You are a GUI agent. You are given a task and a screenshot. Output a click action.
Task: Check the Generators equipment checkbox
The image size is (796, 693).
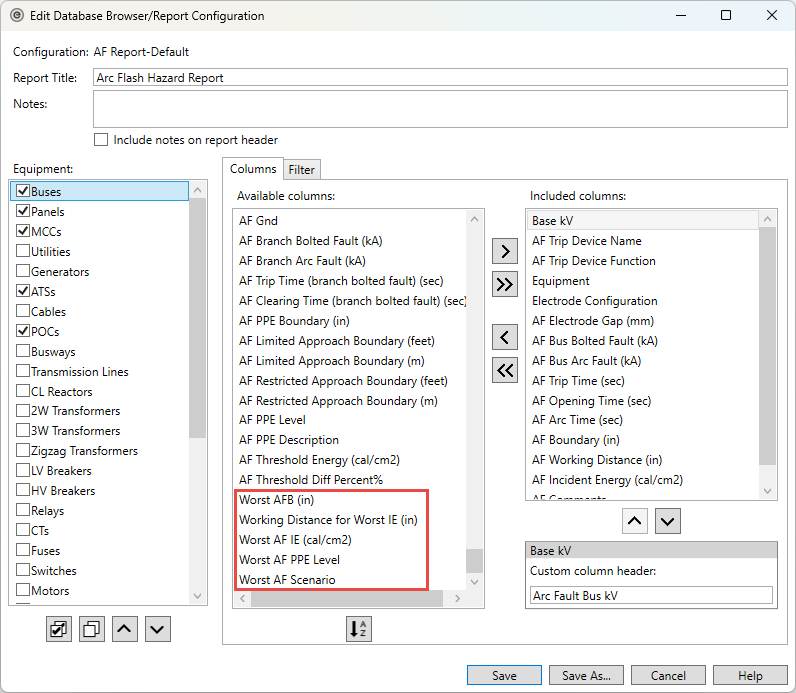(x=23, y=271)
